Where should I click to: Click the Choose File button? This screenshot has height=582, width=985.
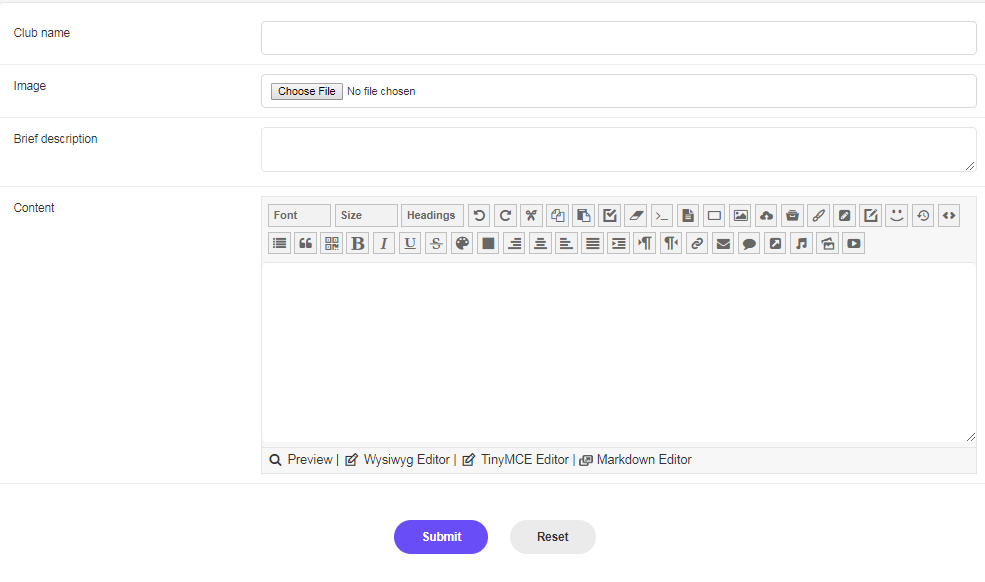tap(307, 91)
